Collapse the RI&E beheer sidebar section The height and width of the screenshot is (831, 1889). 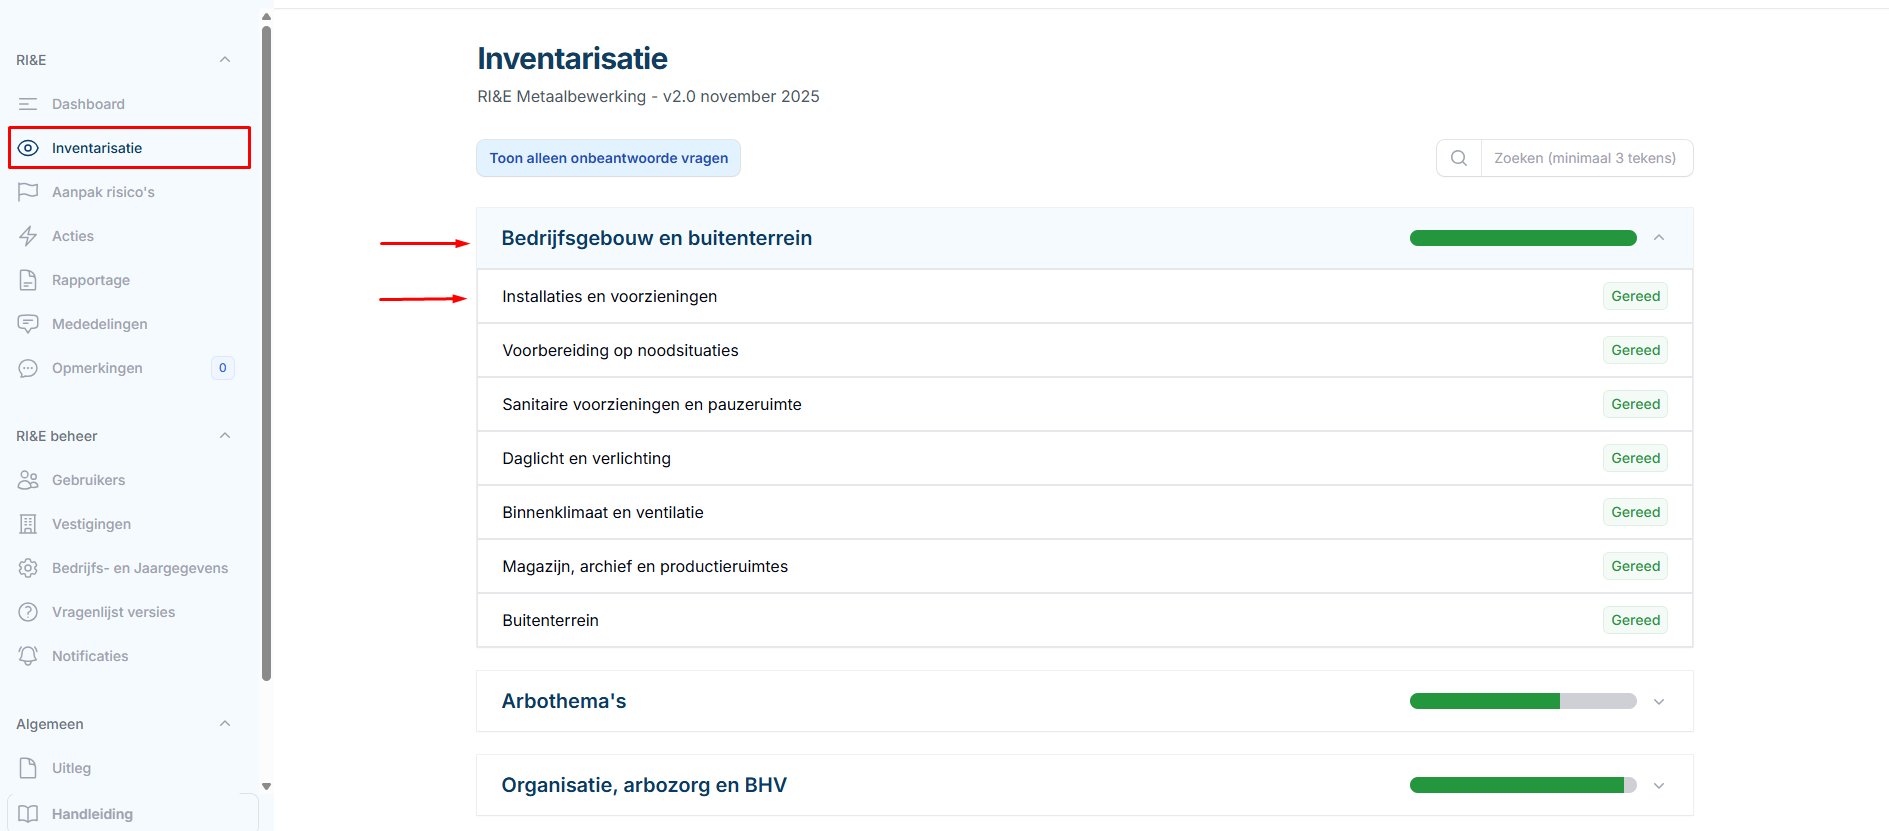pyautogui.click(x=225, y=436)
